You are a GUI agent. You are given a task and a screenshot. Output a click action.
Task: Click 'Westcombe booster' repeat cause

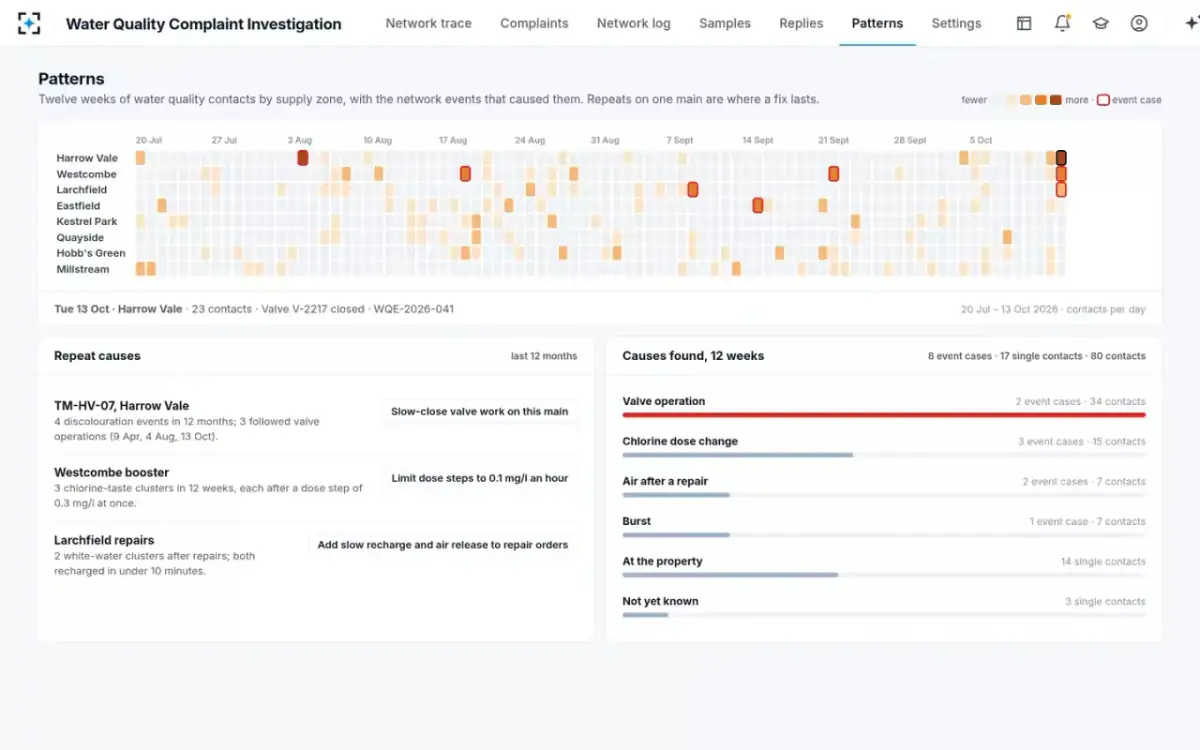[x=111, y=472]
